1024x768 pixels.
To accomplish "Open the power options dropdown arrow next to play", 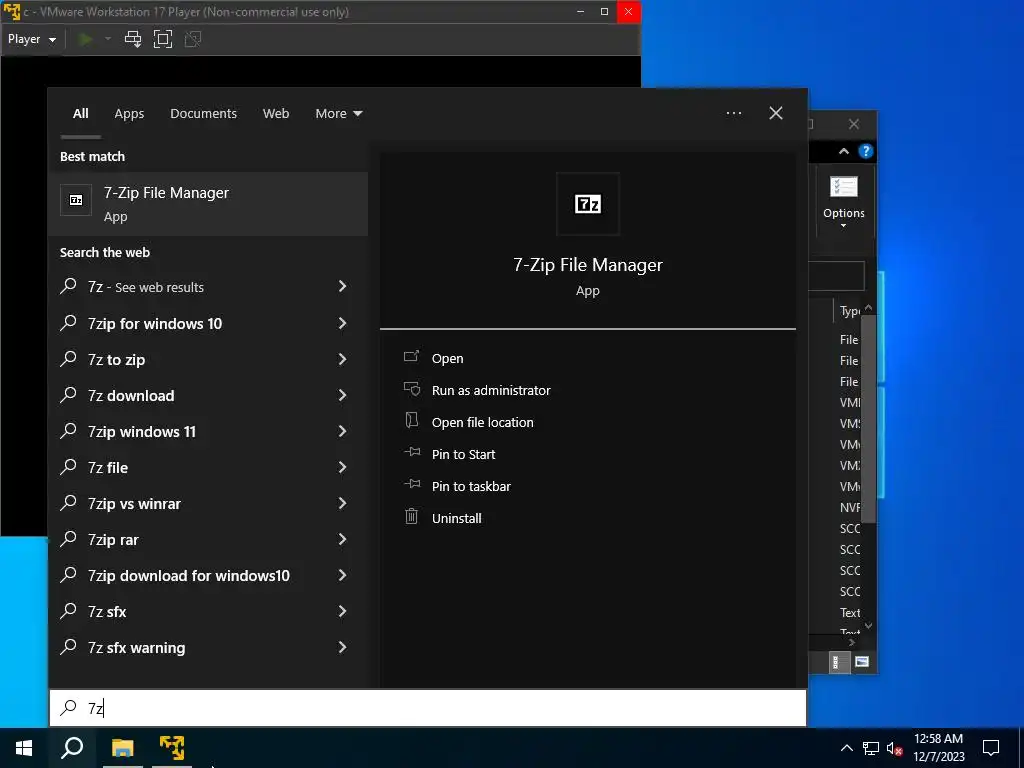I will coord(108,39).
